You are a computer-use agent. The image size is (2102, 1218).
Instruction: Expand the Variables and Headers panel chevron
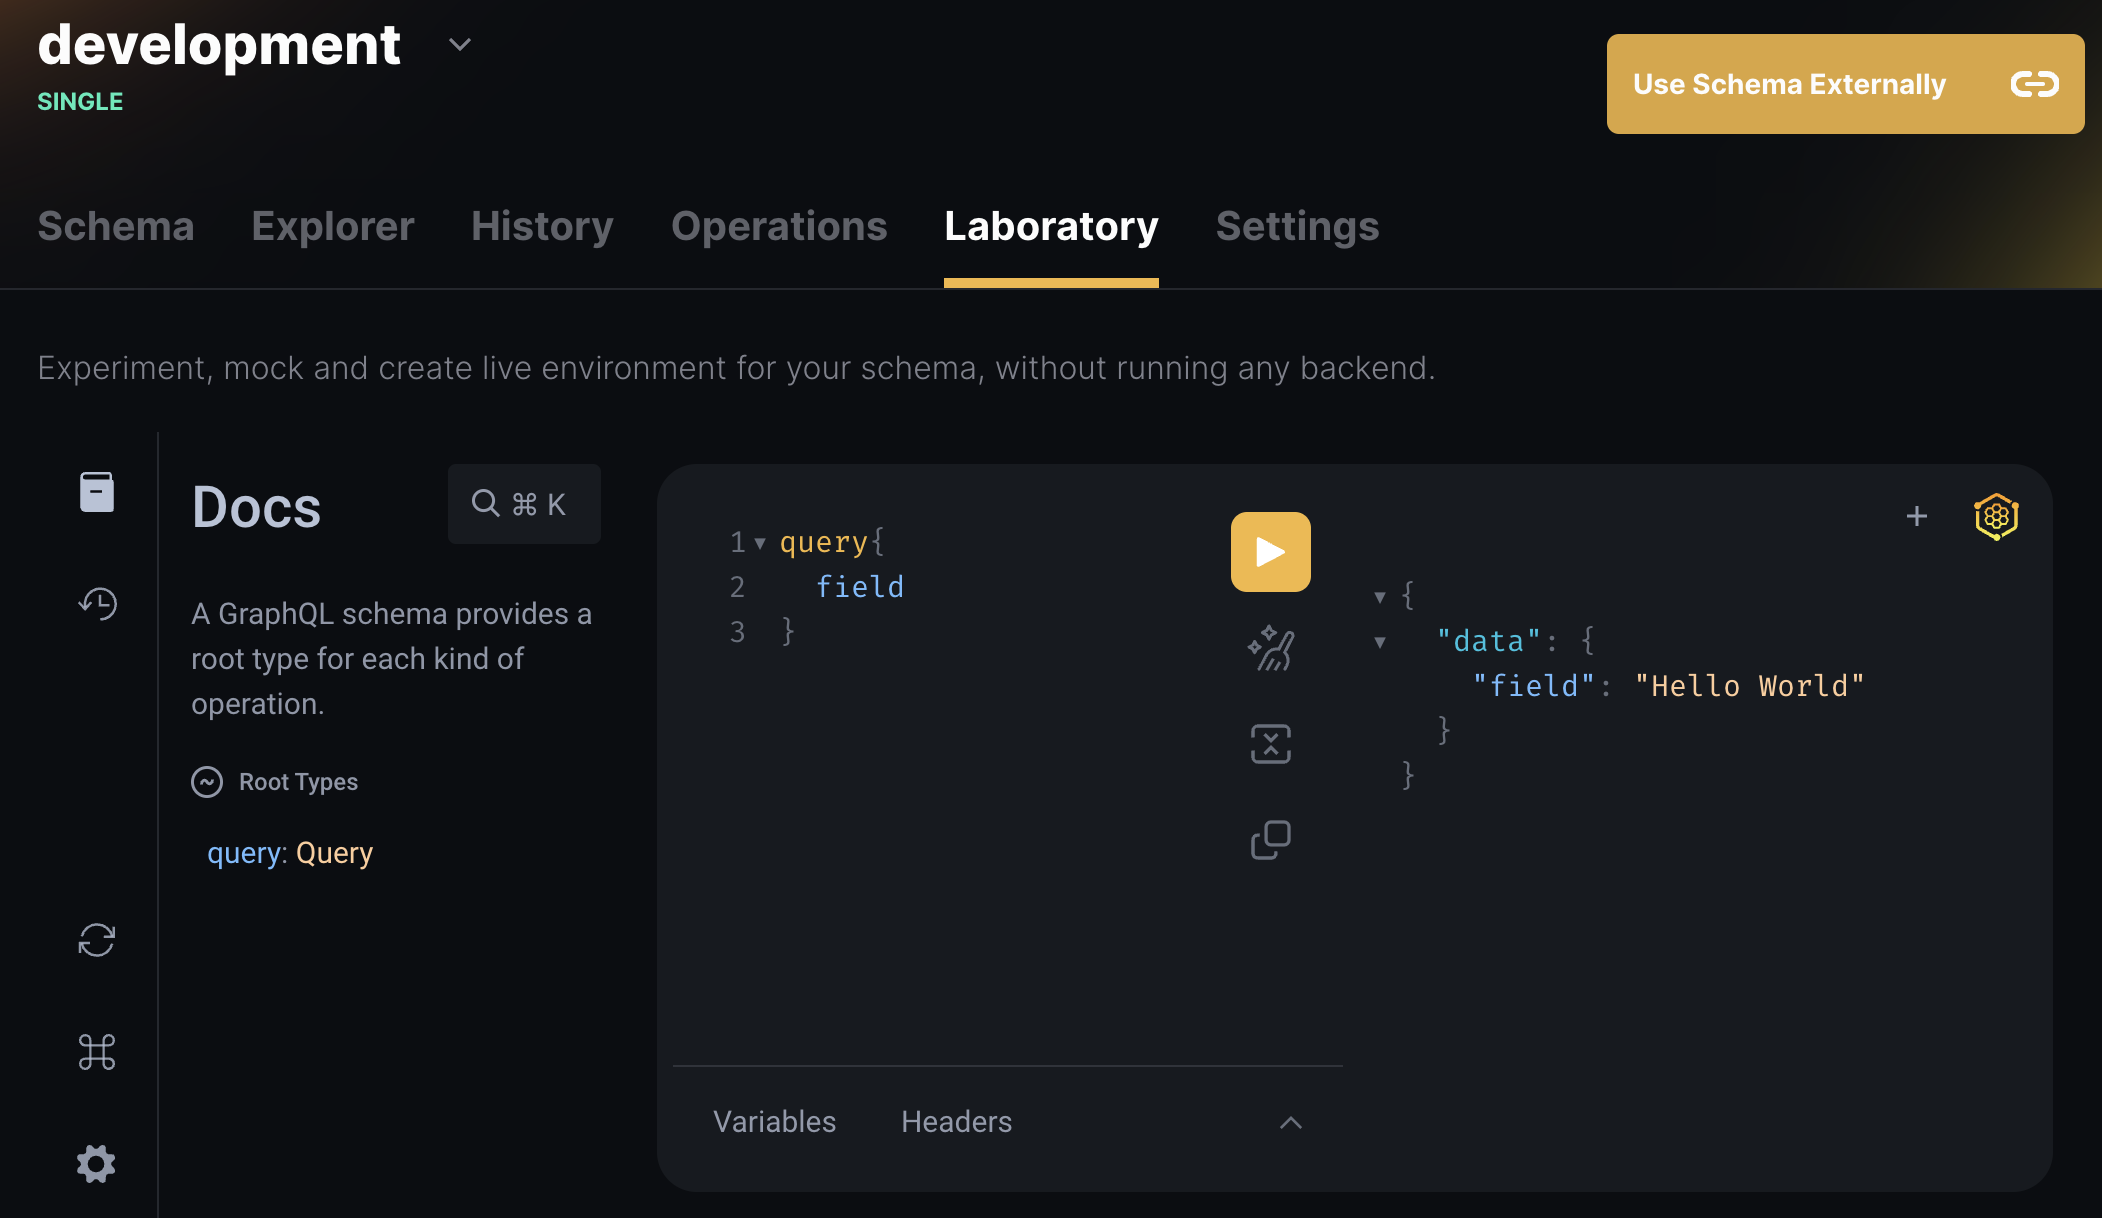pos(1290,1122)
